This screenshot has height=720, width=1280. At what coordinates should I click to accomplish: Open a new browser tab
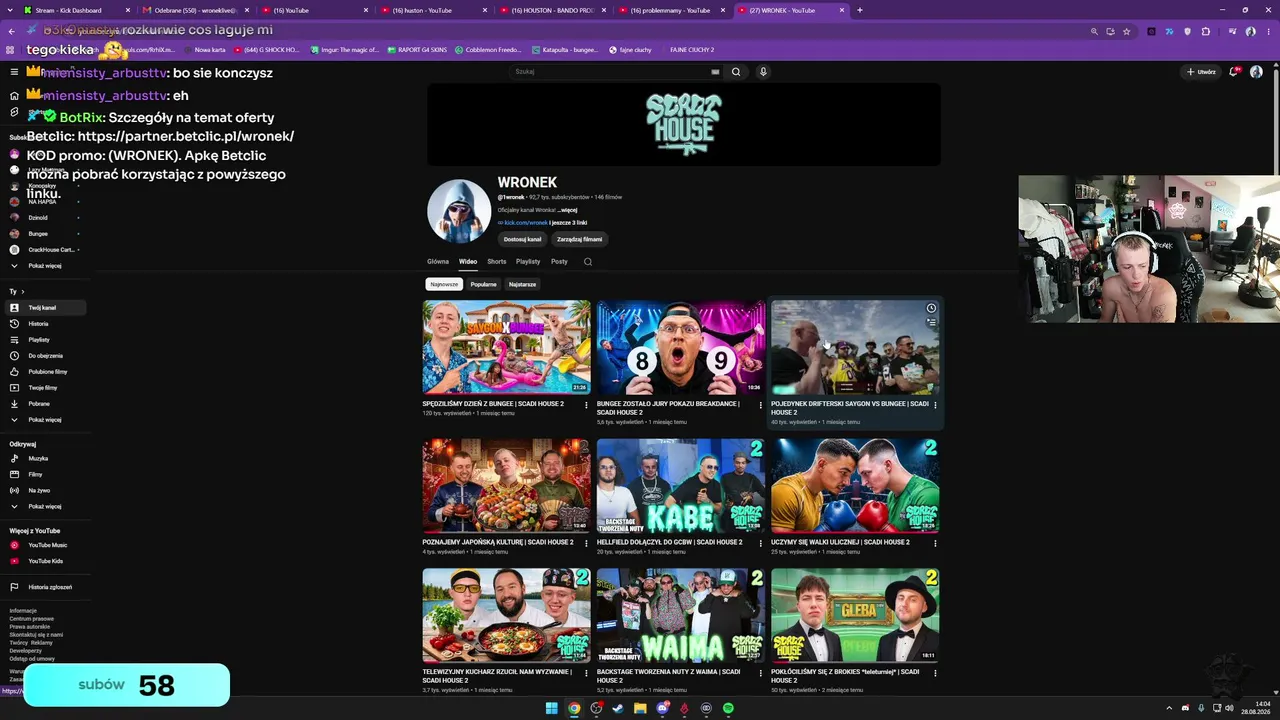tap(860, 10)
